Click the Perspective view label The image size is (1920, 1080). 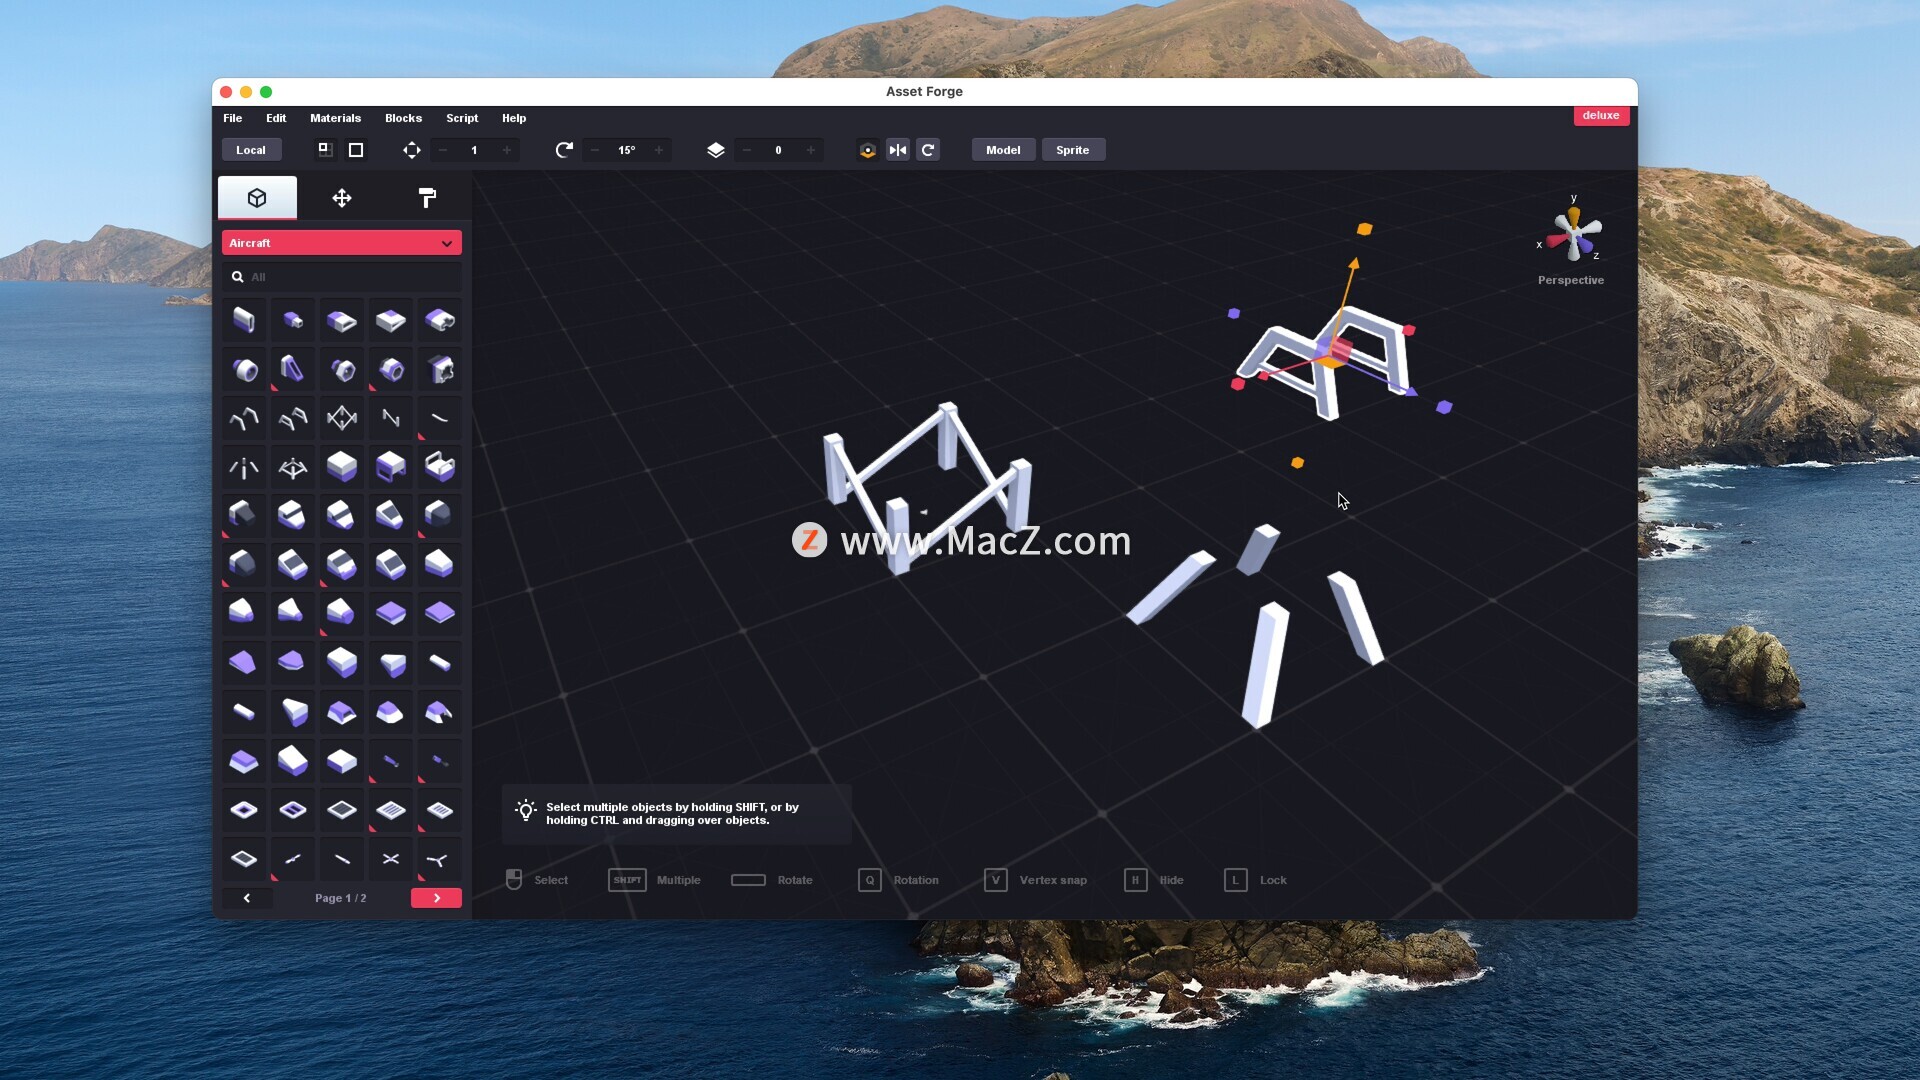click(1571, 280)
